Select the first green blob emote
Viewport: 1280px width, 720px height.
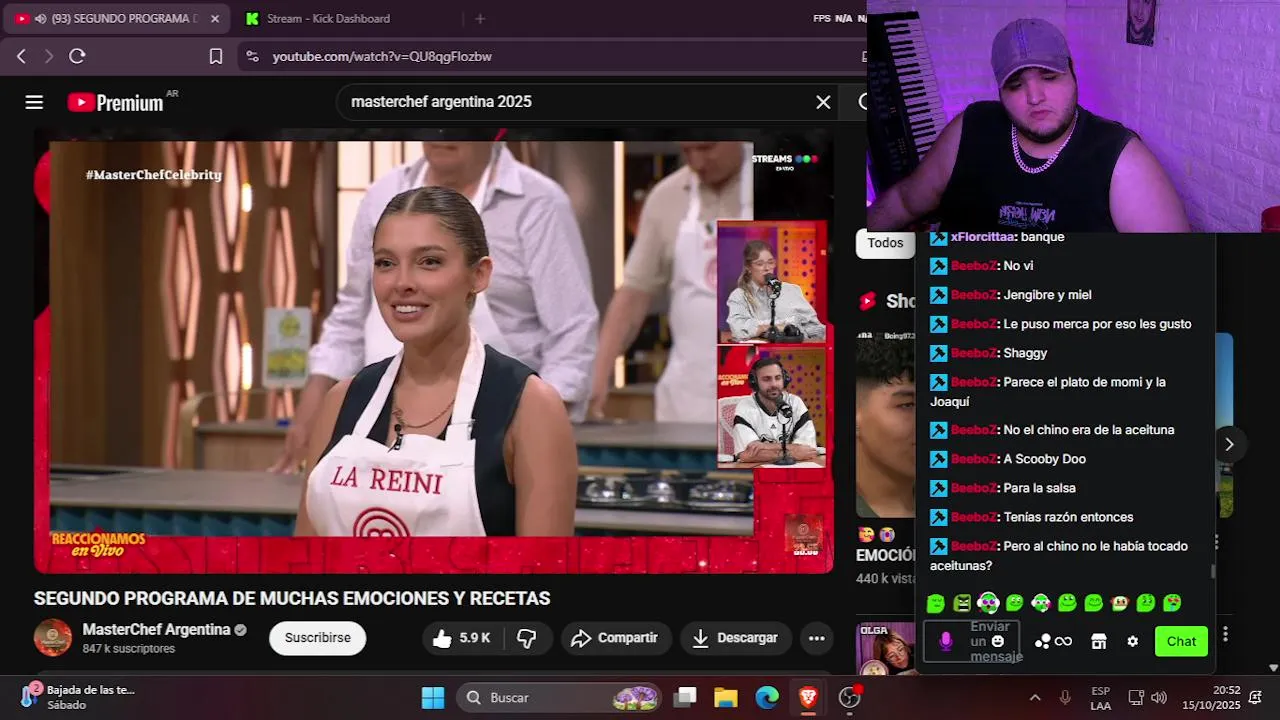coord(936,603)
